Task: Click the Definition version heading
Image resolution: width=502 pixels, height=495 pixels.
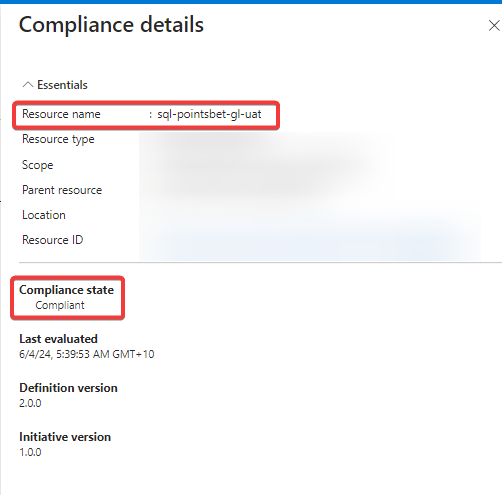Action: 68,388
